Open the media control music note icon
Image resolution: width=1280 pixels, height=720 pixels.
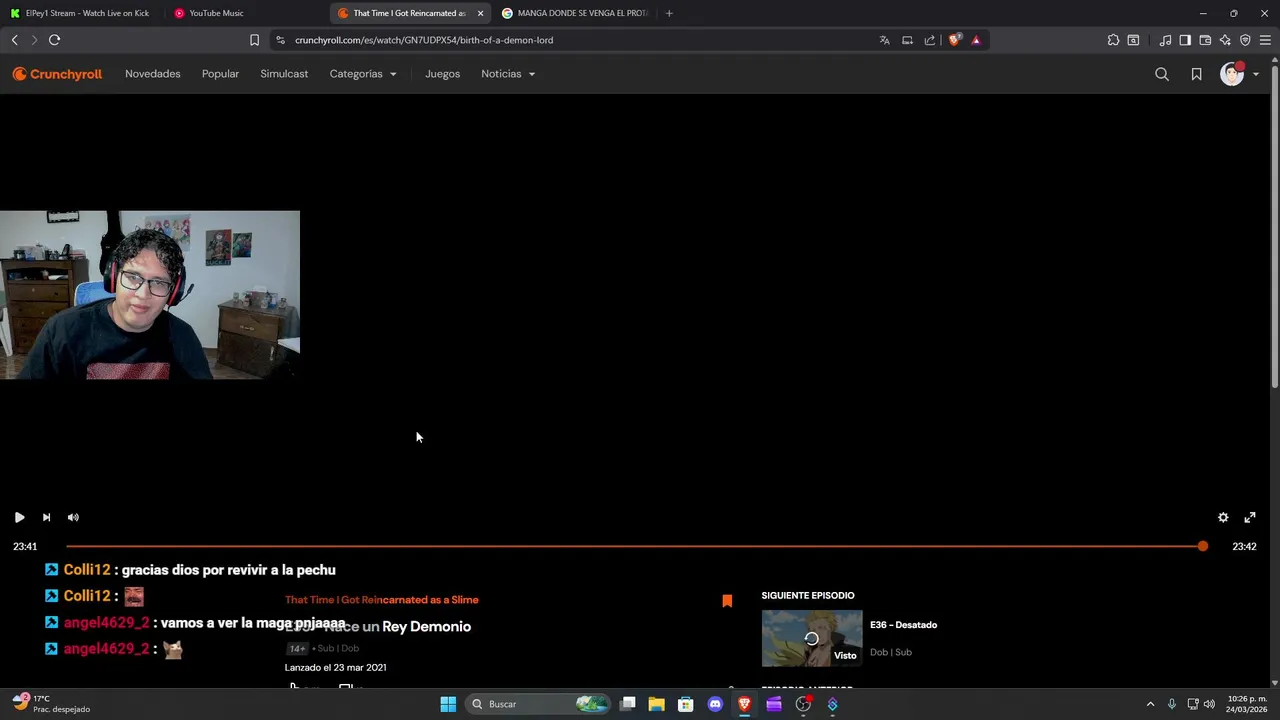(1165, 40)
